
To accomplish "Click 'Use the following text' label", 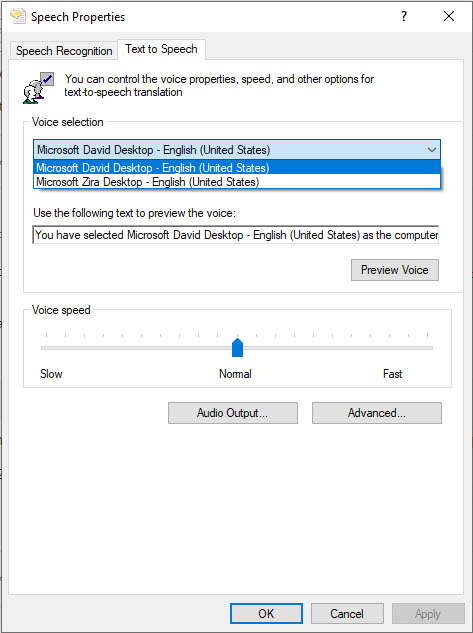I will pyautogui.click(x=134, y=213).
